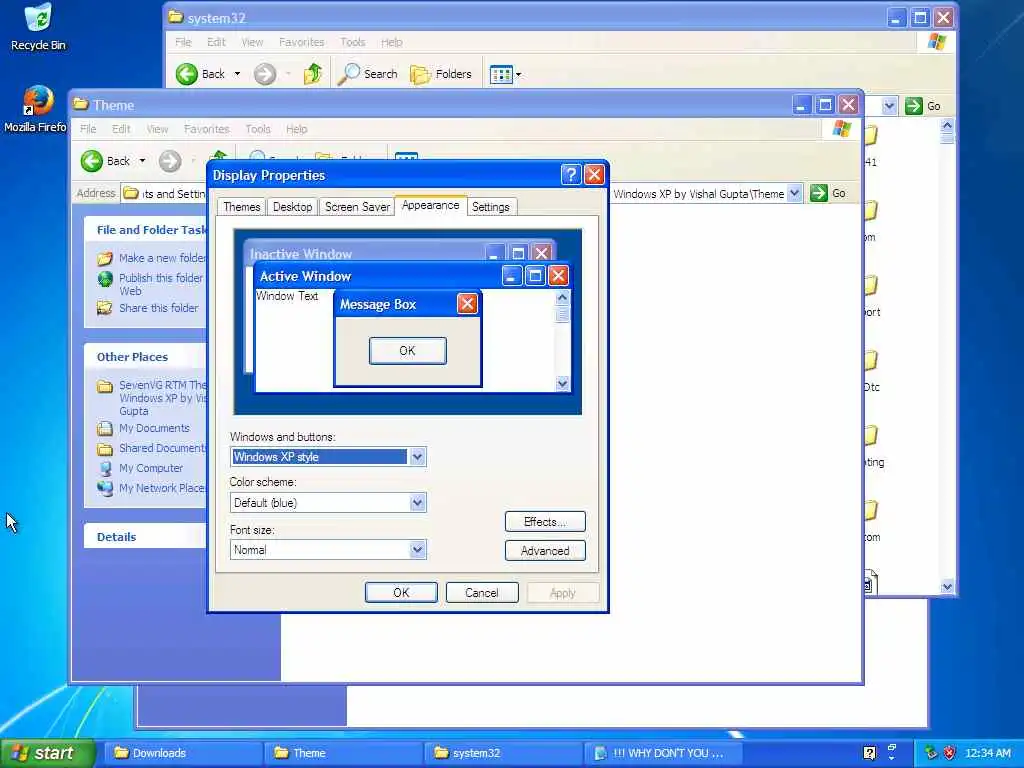The height and width of the screenshot is (768, 1024).
Task: Click the Forward arrow in the system32 window
Action: tap(264, 74)
